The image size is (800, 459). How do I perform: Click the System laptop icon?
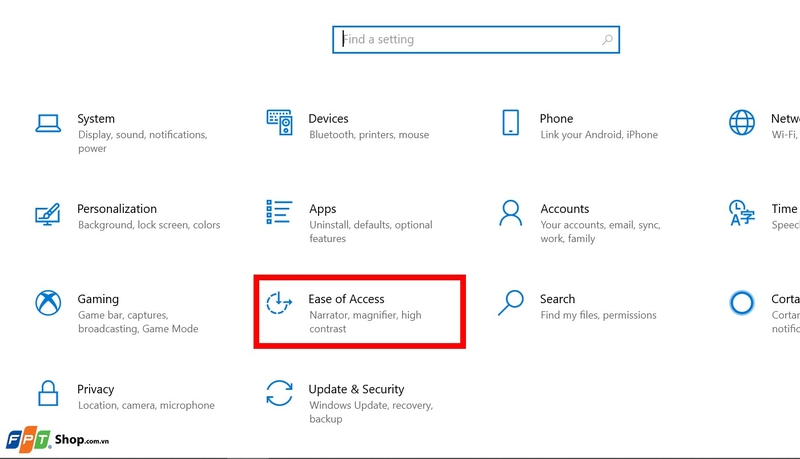[x=48, y=123]
